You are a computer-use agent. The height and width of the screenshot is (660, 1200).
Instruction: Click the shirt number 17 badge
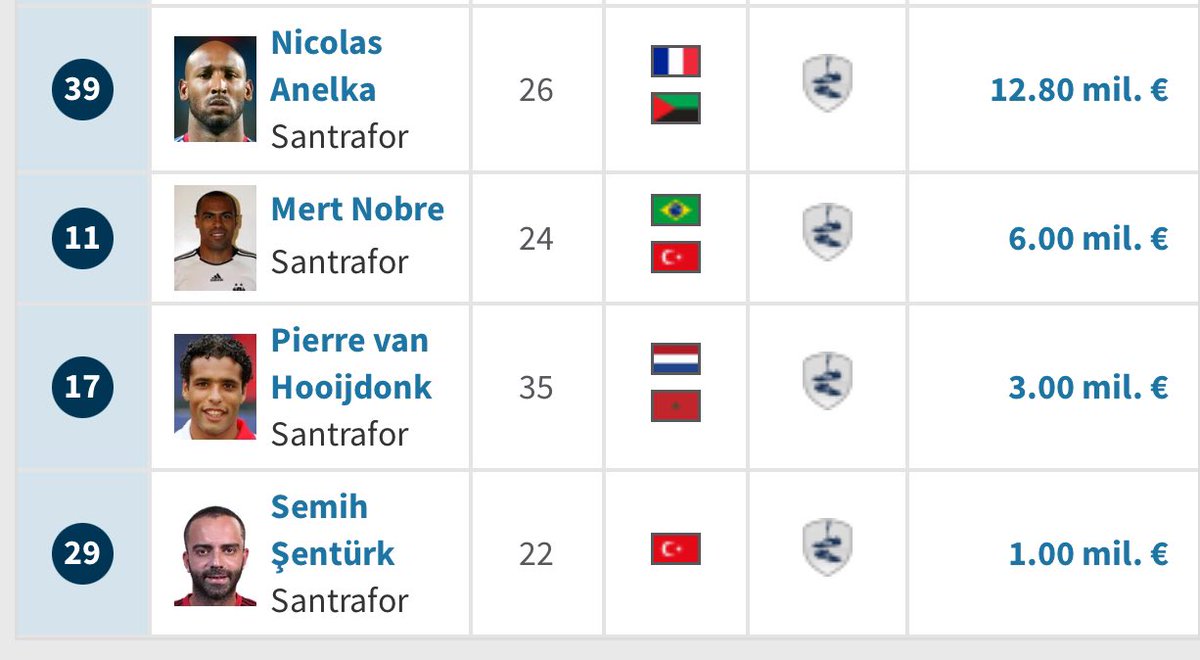82,387
